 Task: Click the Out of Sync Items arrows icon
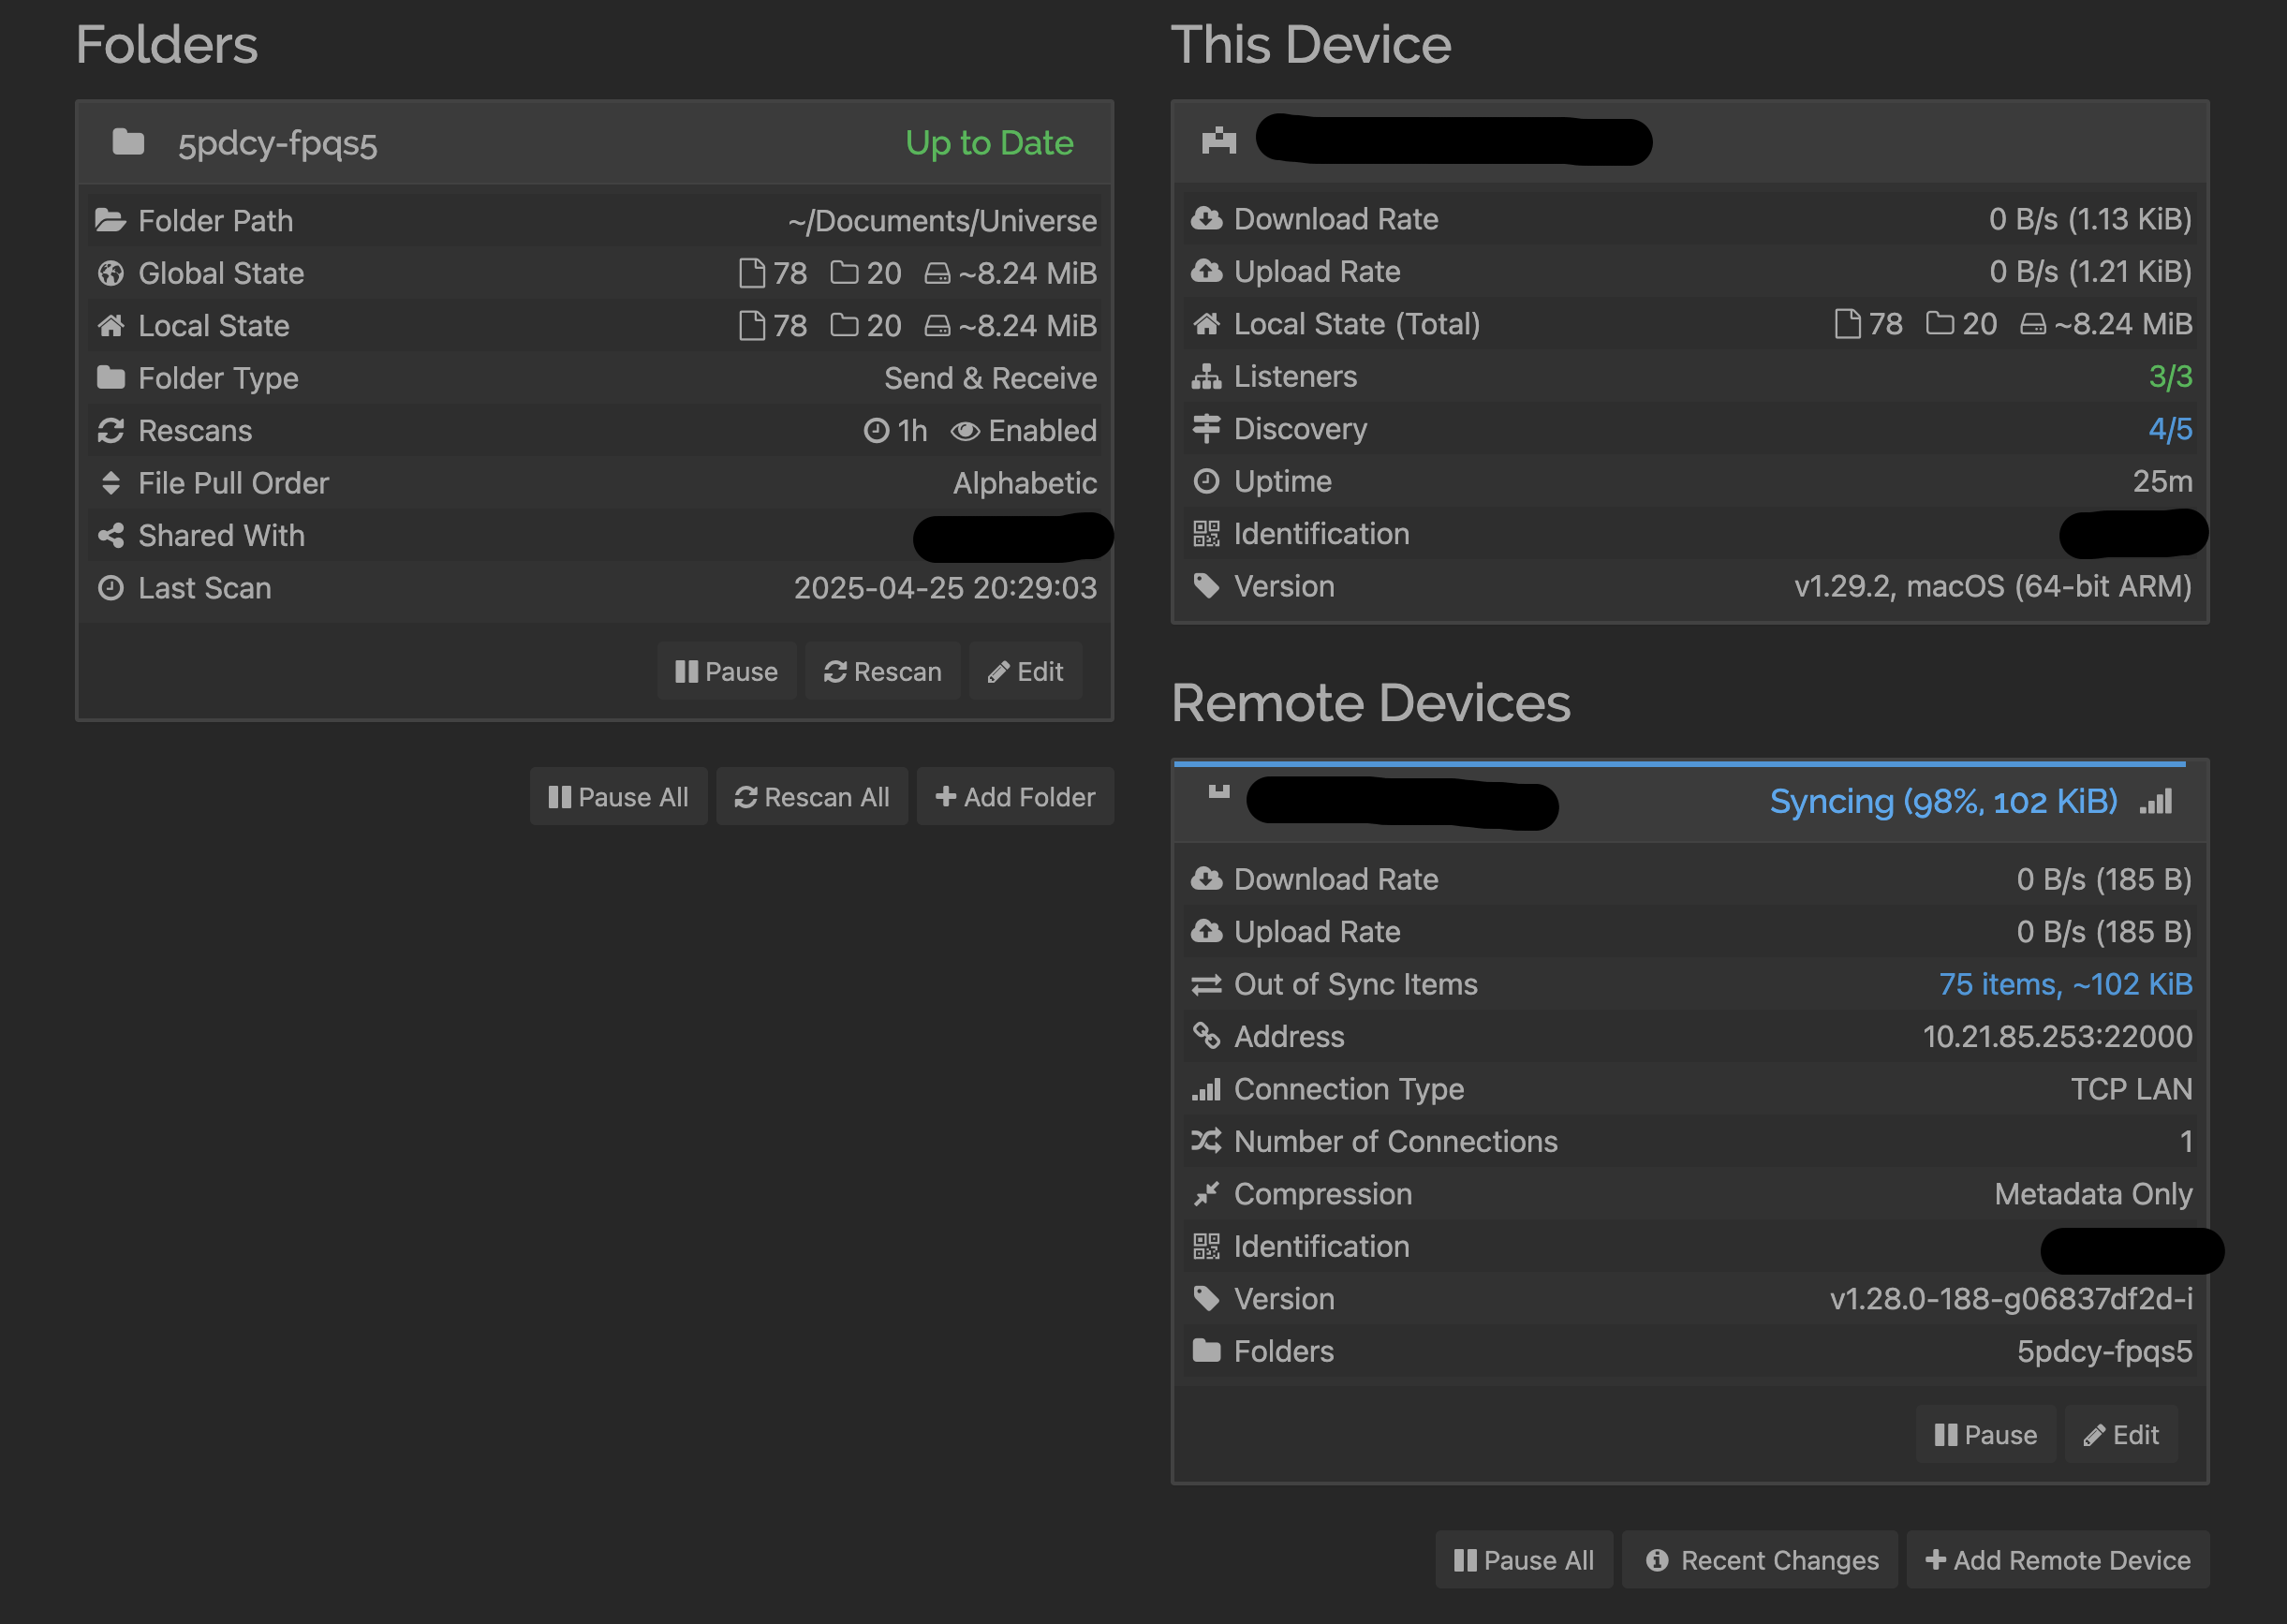tap(1206, 985)
